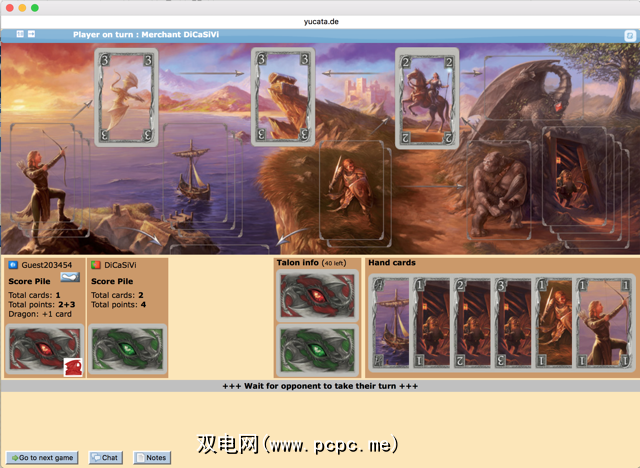Click "Player on turn : Merchant DiCaSiVi" text
640x468 pixels.
146,35
